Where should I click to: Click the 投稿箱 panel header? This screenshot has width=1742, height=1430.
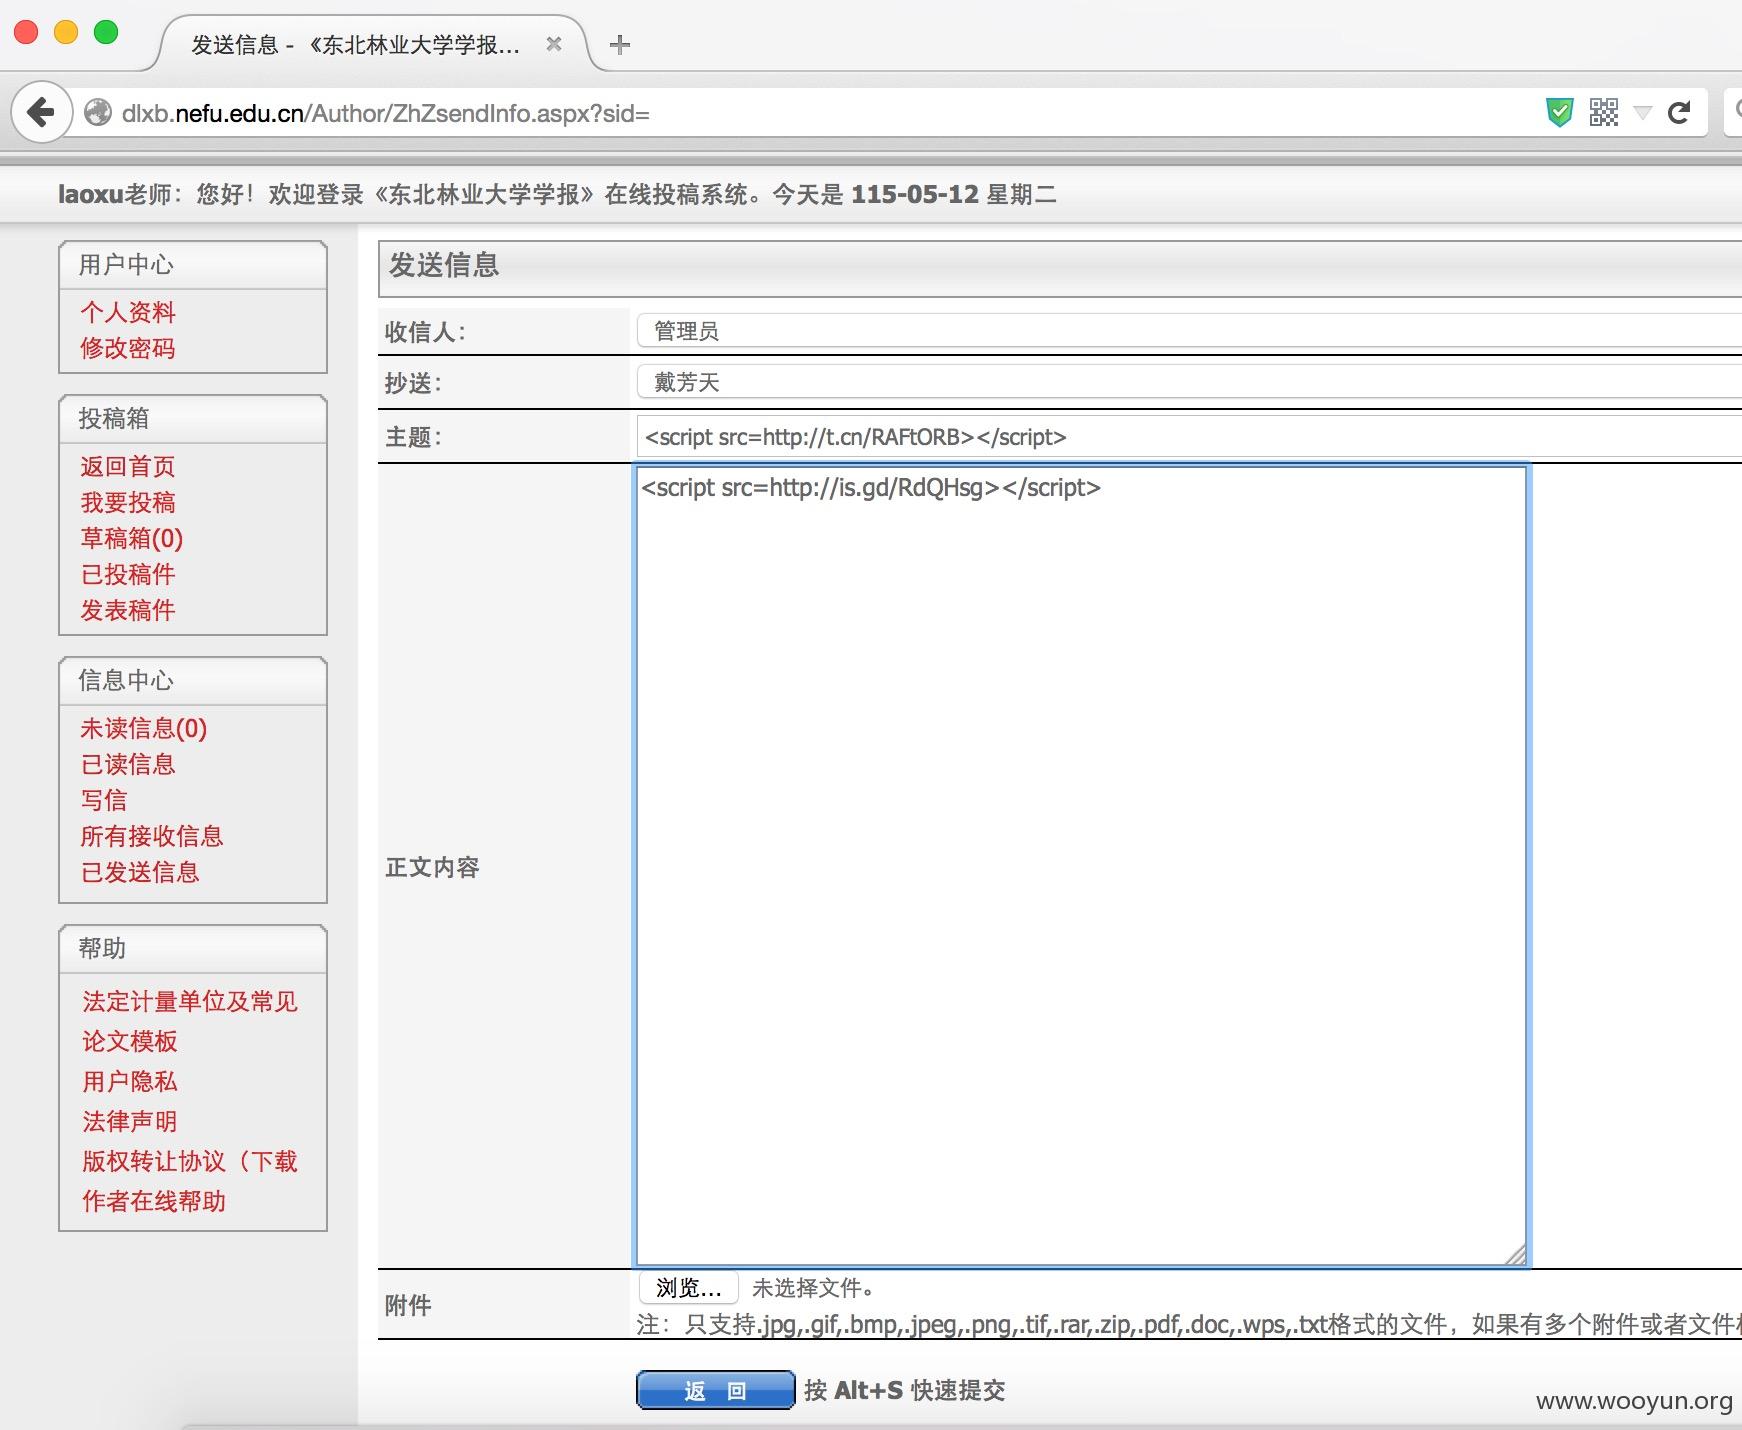click(x=193, y=419)
